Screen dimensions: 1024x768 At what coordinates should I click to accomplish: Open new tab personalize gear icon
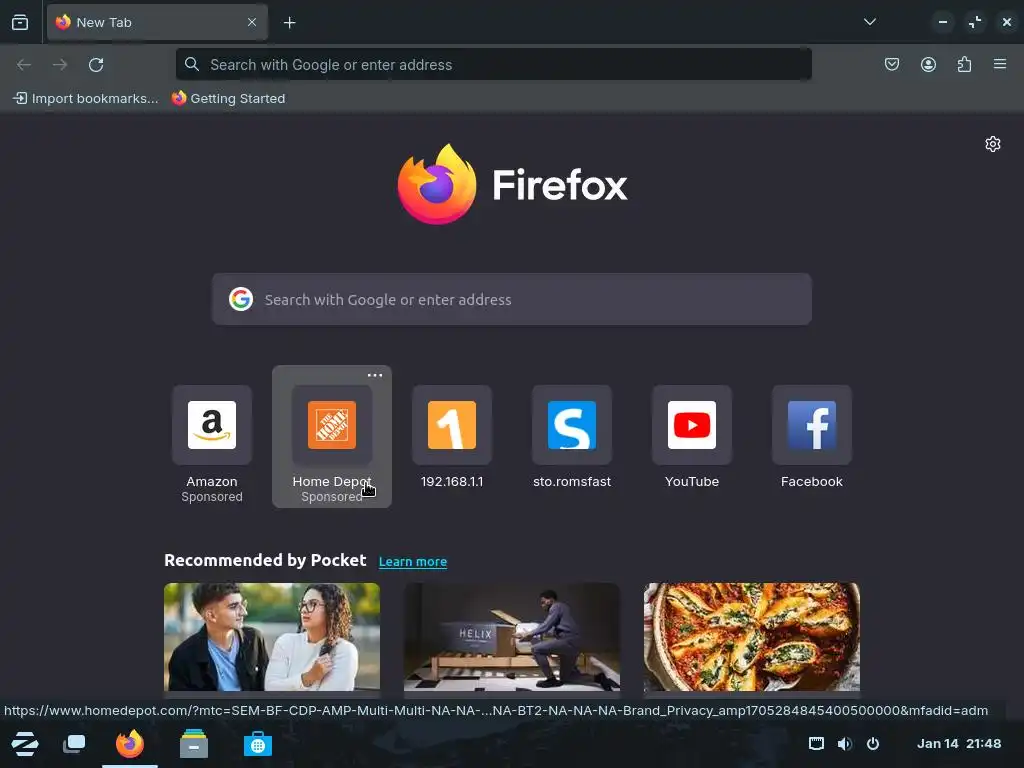tap(993, 144)
